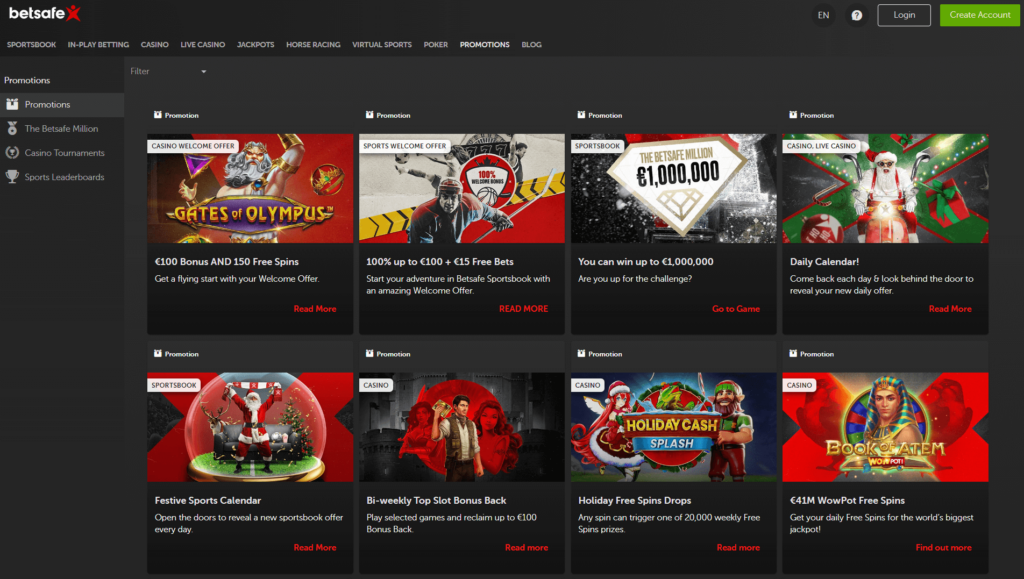Click the €1,000,000 Betsafe Million banner
This screenshot has width=1024, height=579.
coord(673,188)
